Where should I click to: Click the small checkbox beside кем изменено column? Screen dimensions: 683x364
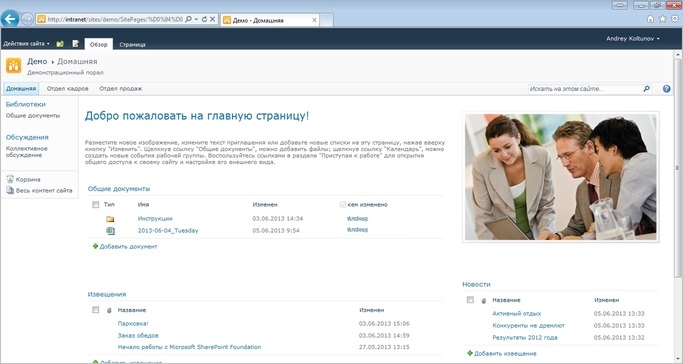[x=343, y=205]
